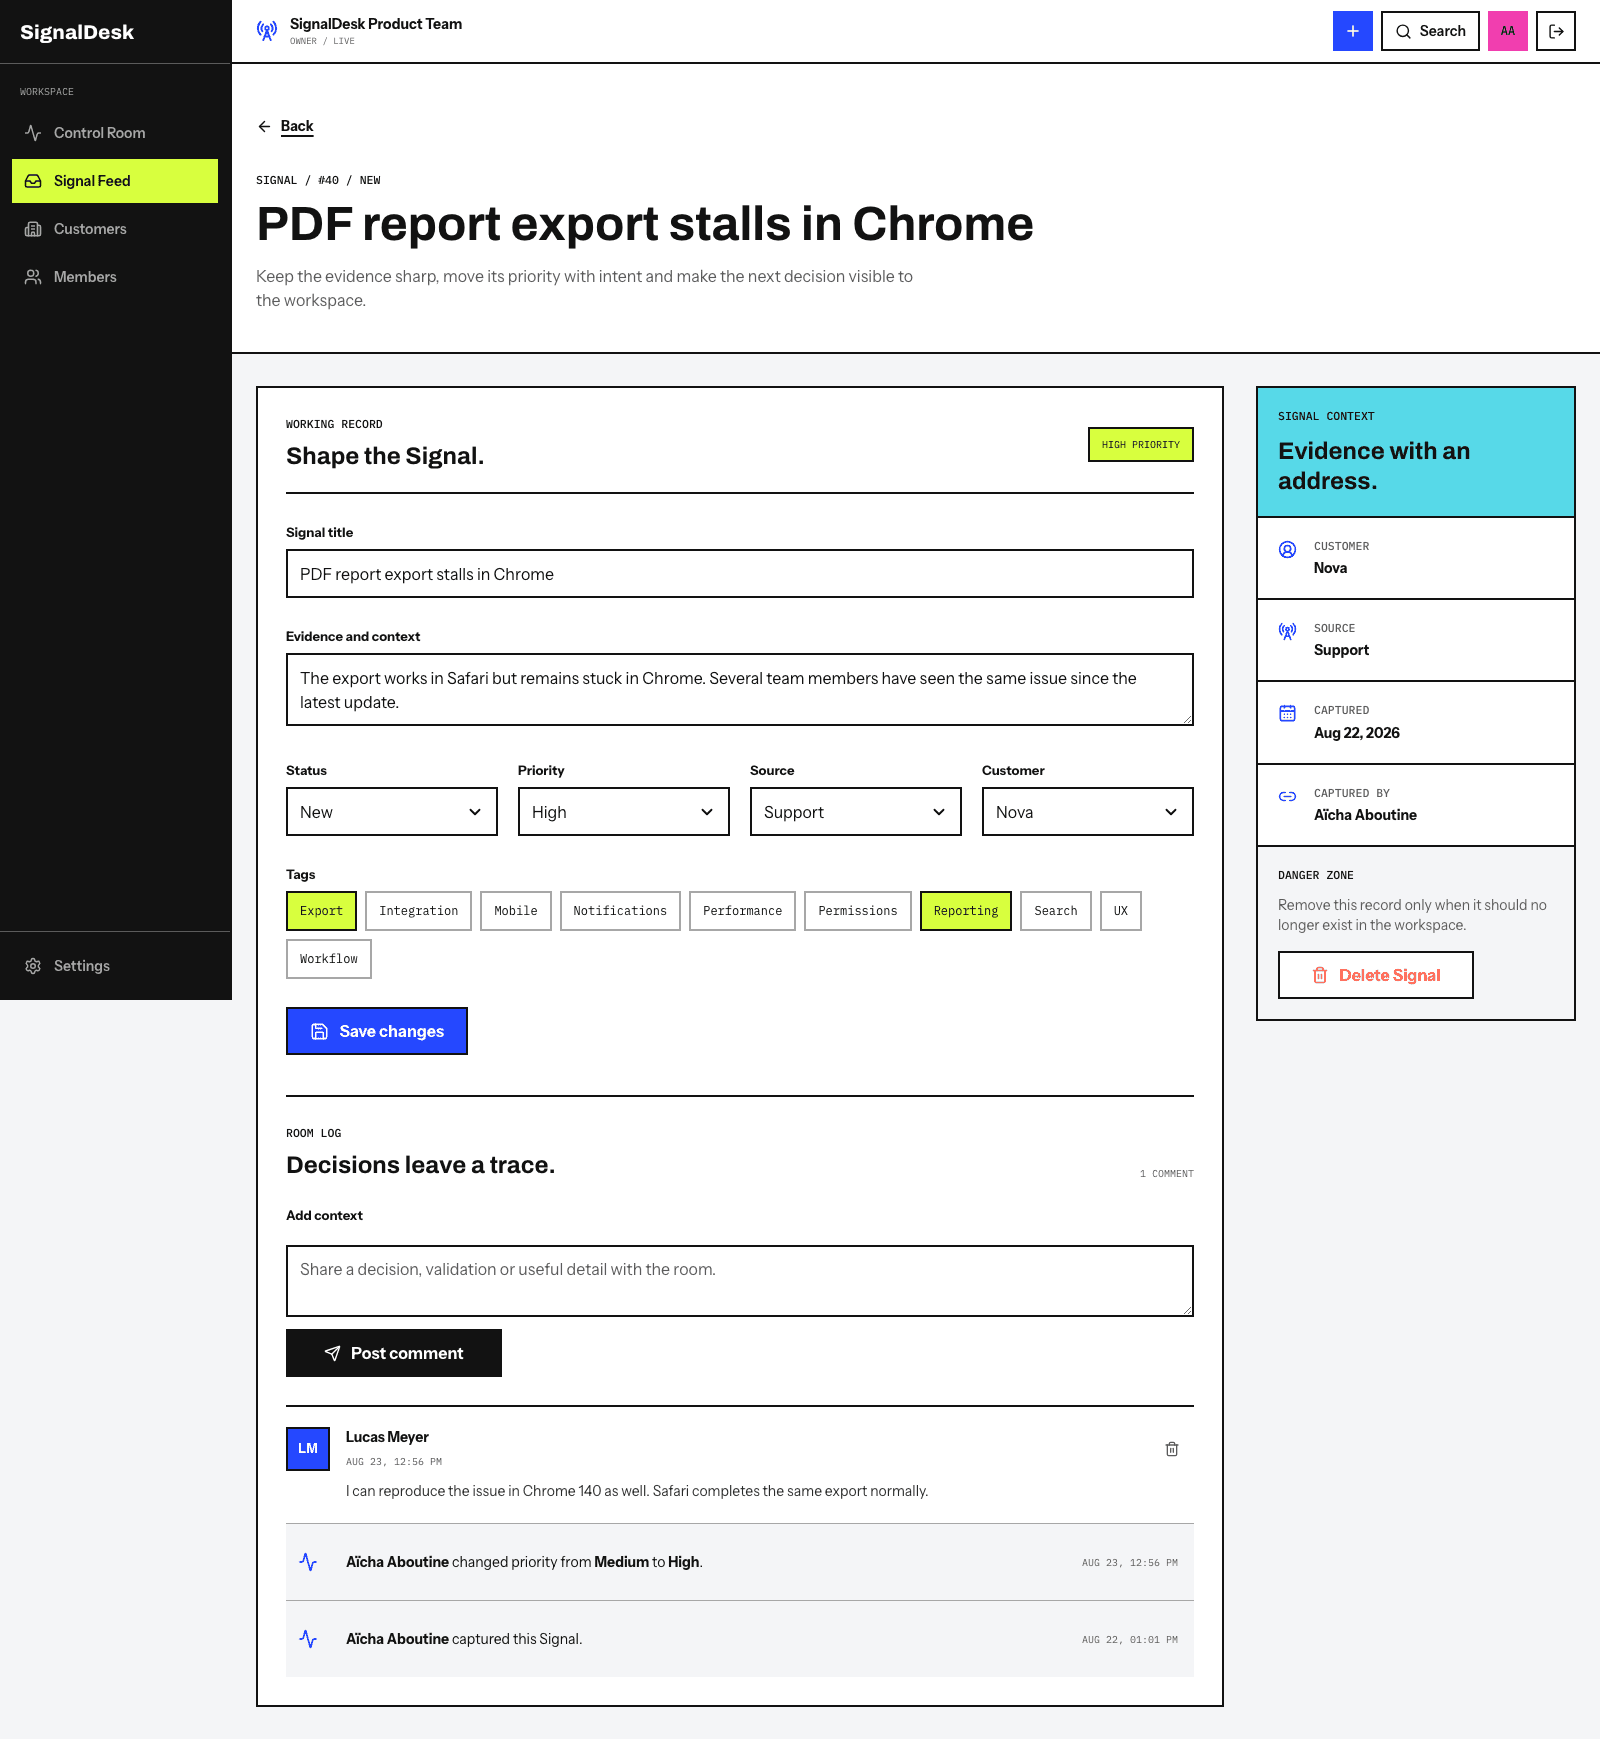Click the customer icon beside Nova

[1288, 549]
